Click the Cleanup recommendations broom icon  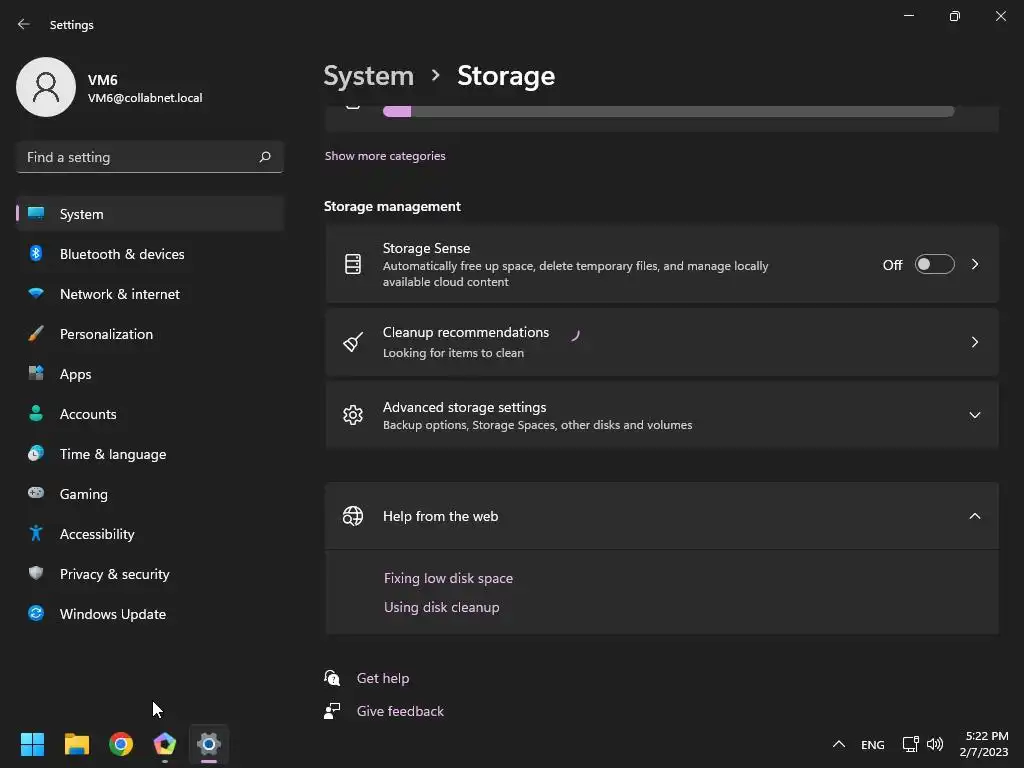(x=352, y=342)
